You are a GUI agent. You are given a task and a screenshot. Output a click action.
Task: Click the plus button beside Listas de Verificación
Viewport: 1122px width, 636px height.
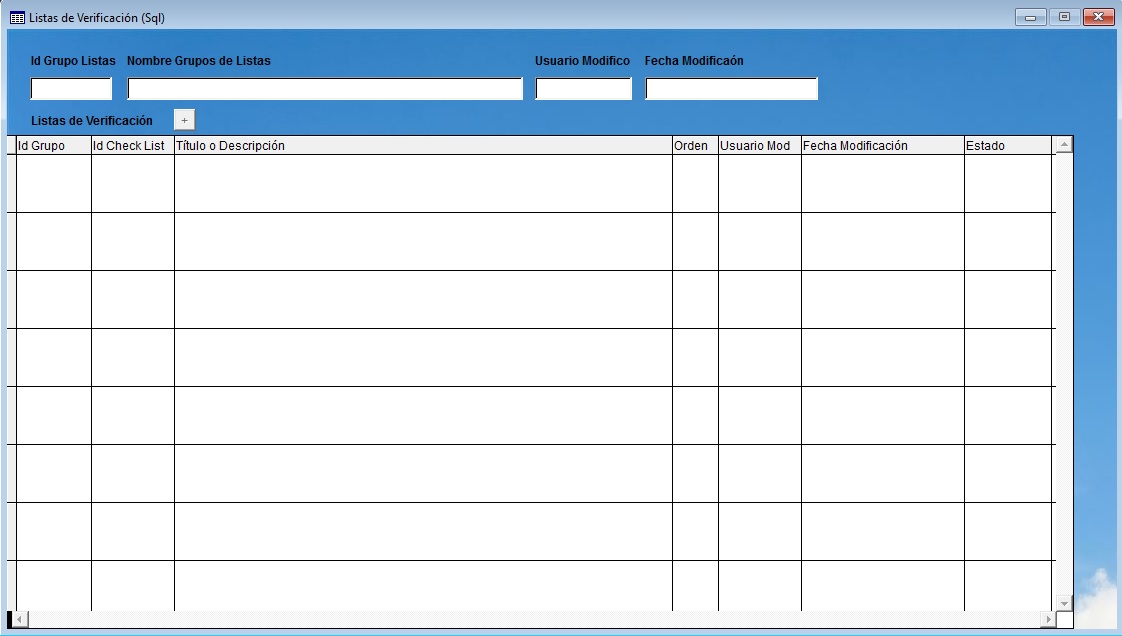pos(185,120)
